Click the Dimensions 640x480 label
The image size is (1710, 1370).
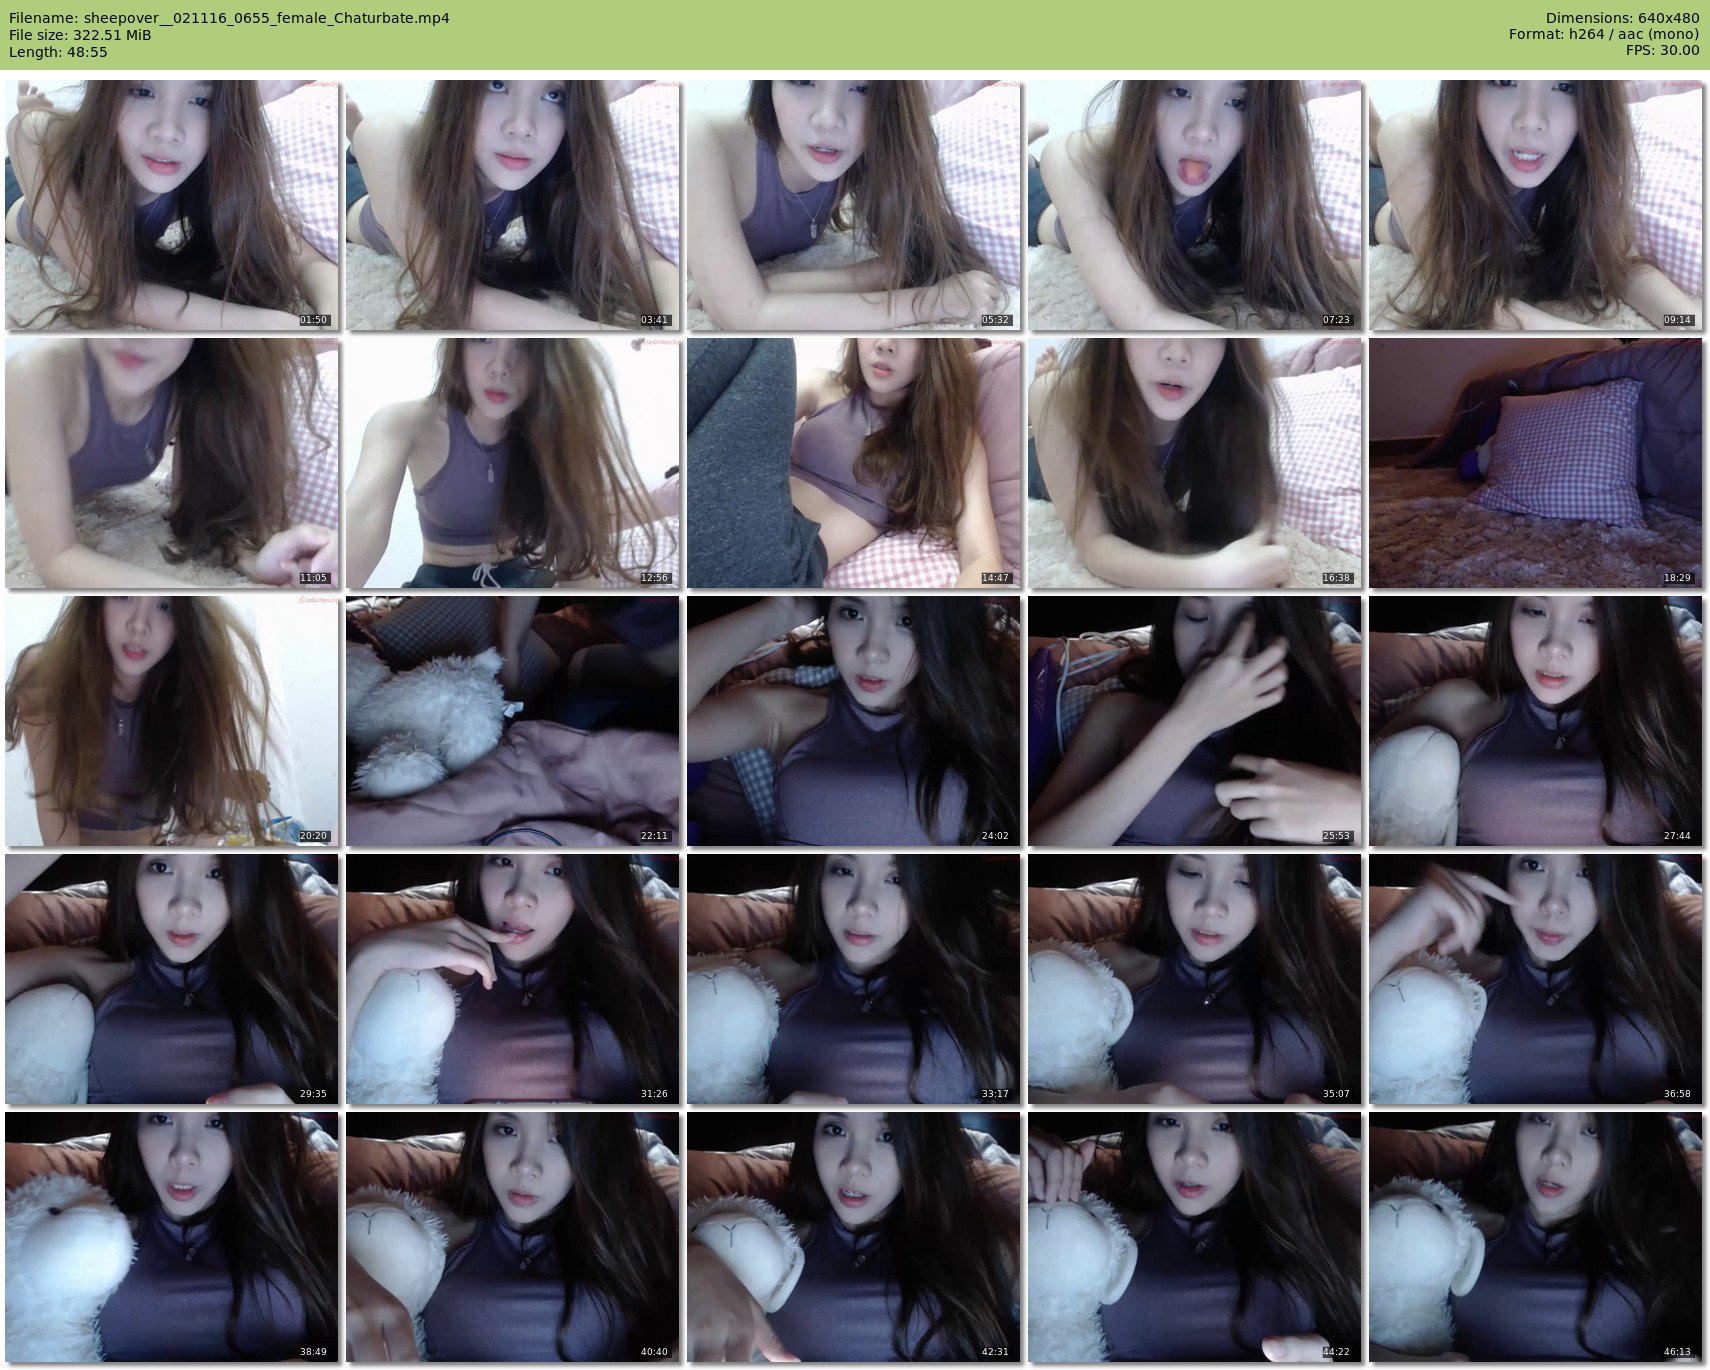tap(1622, 18)
